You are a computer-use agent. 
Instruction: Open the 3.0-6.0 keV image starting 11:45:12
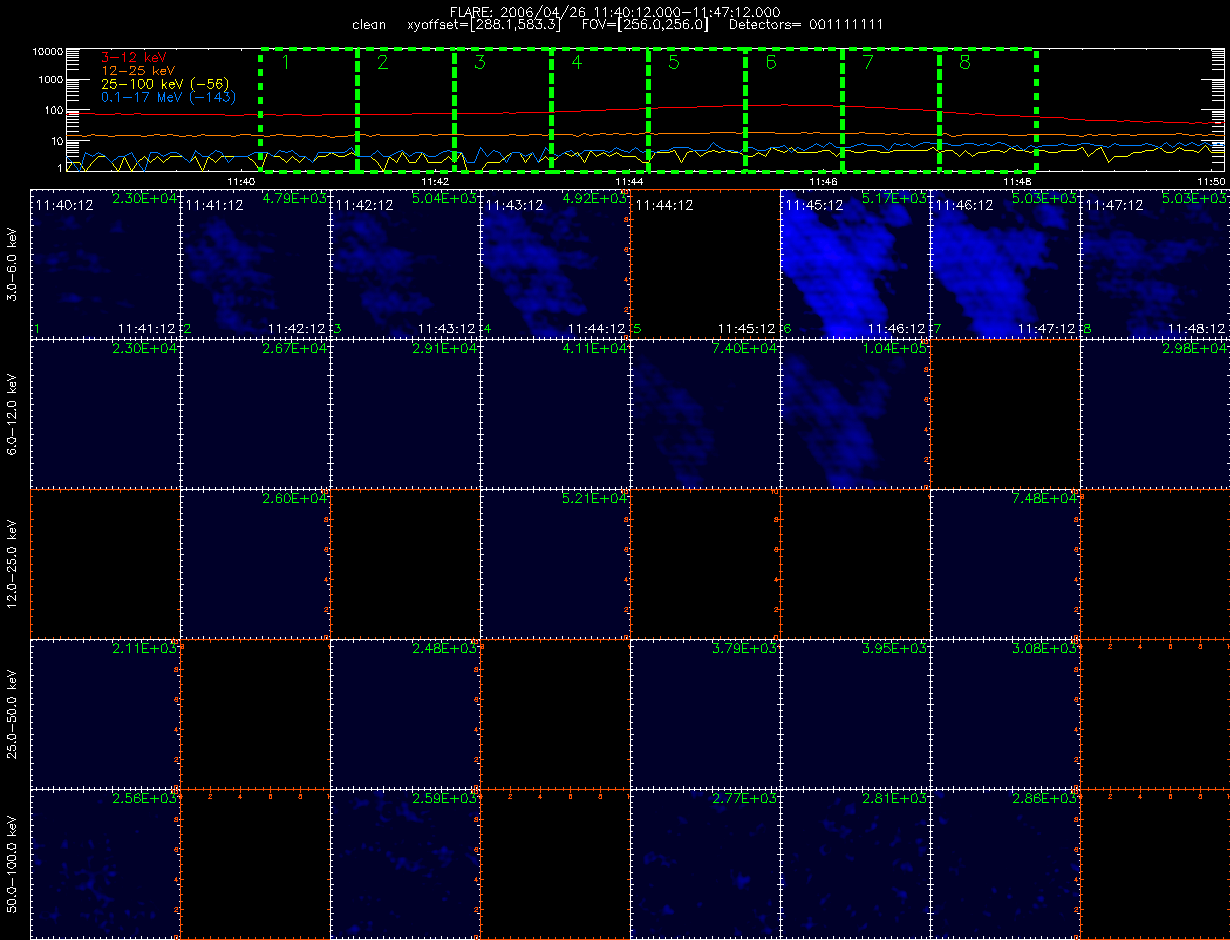pyautogui.click(x=855, y=263)
